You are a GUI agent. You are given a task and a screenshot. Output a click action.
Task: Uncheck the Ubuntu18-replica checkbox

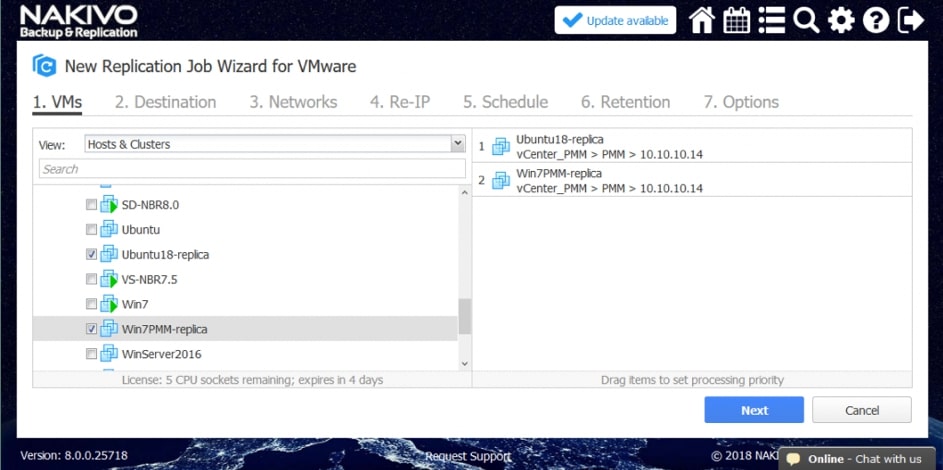pyautogui.click(x=92, y=254)
